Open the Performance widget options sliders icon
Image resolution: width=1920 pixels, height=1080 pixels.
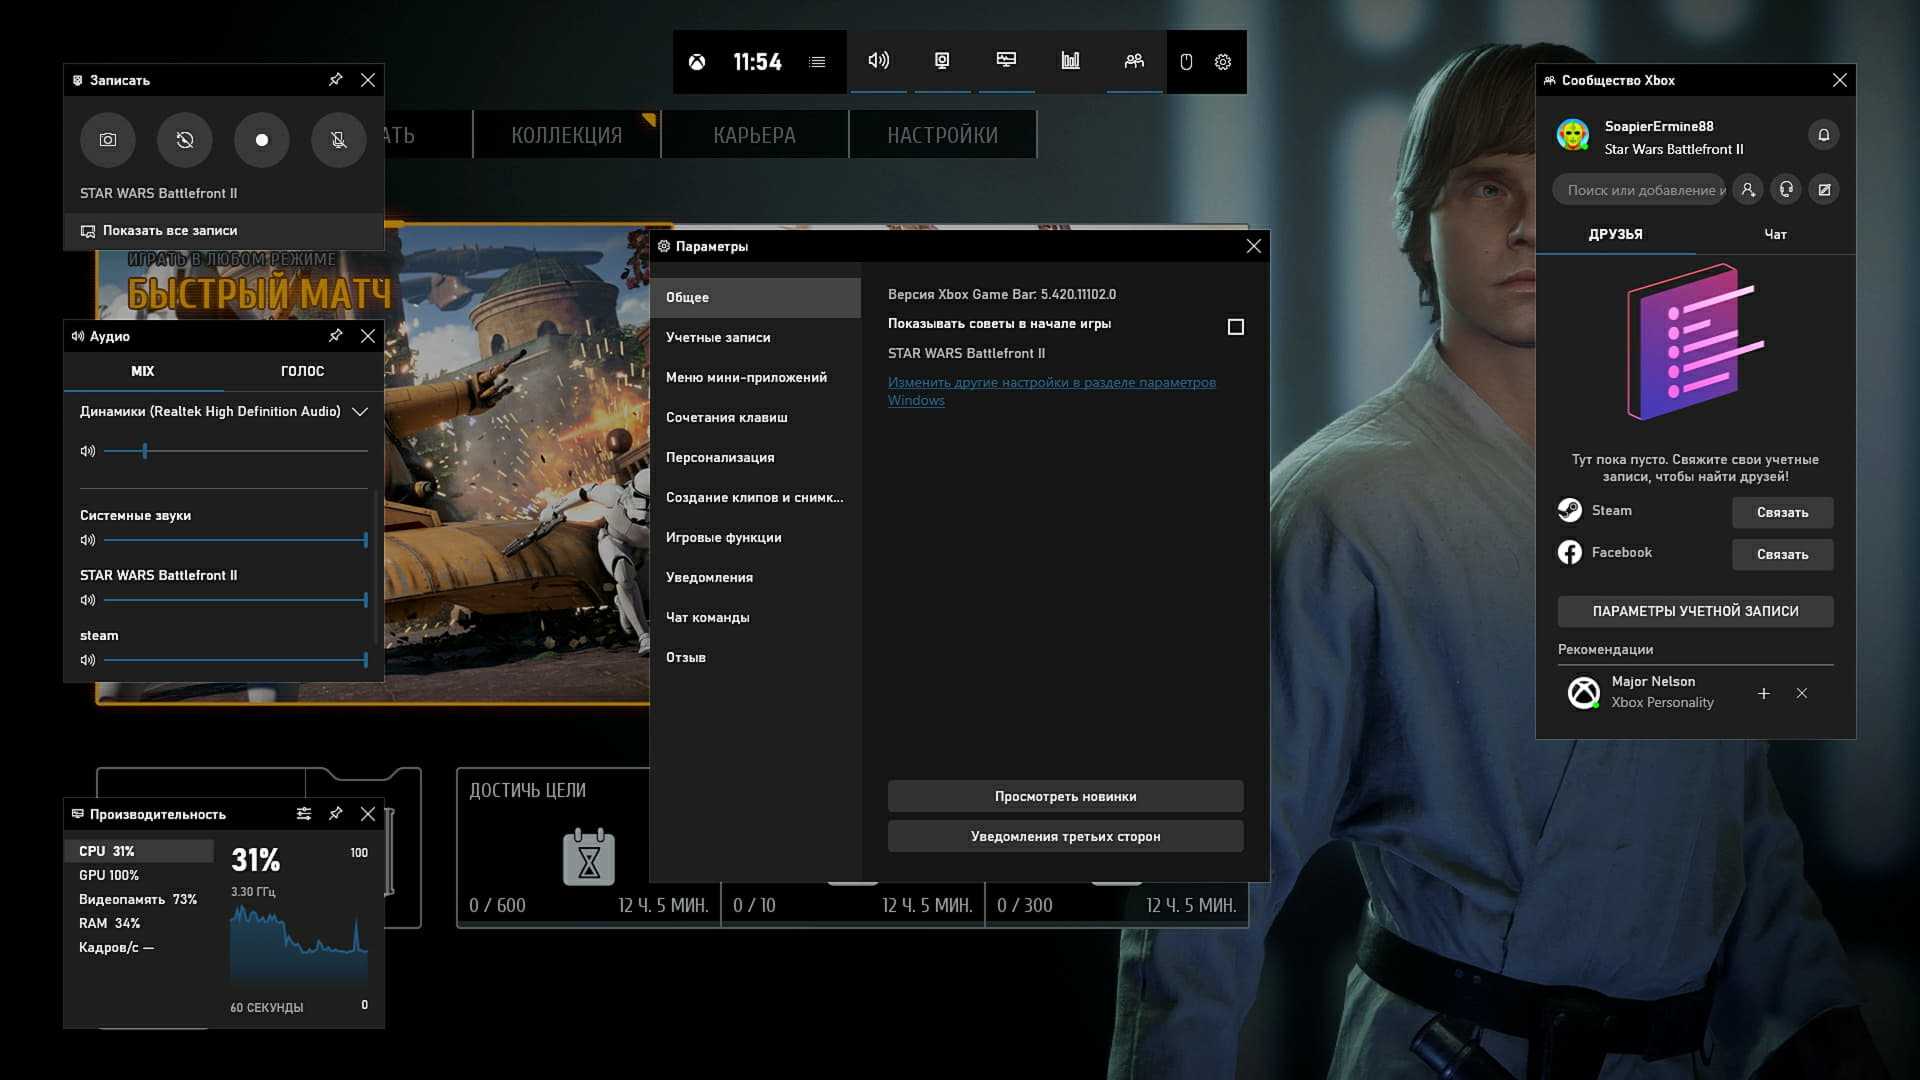304,814
